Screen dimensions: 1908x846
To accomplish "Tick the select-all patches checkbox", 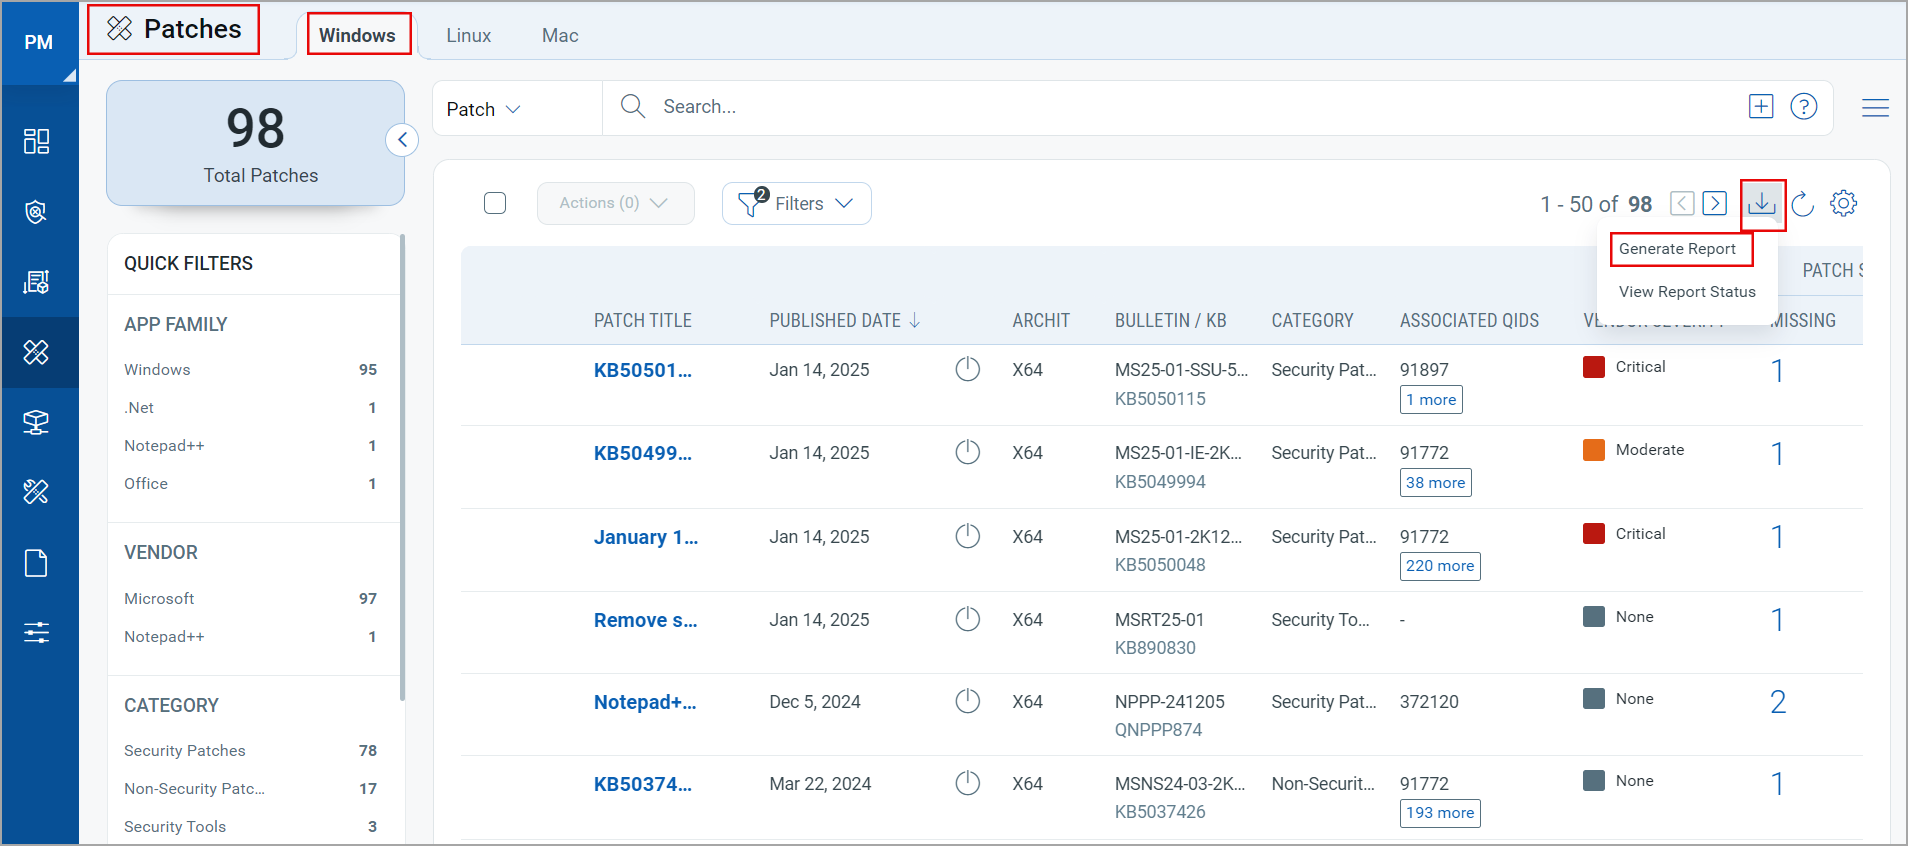I will (495, 204).
